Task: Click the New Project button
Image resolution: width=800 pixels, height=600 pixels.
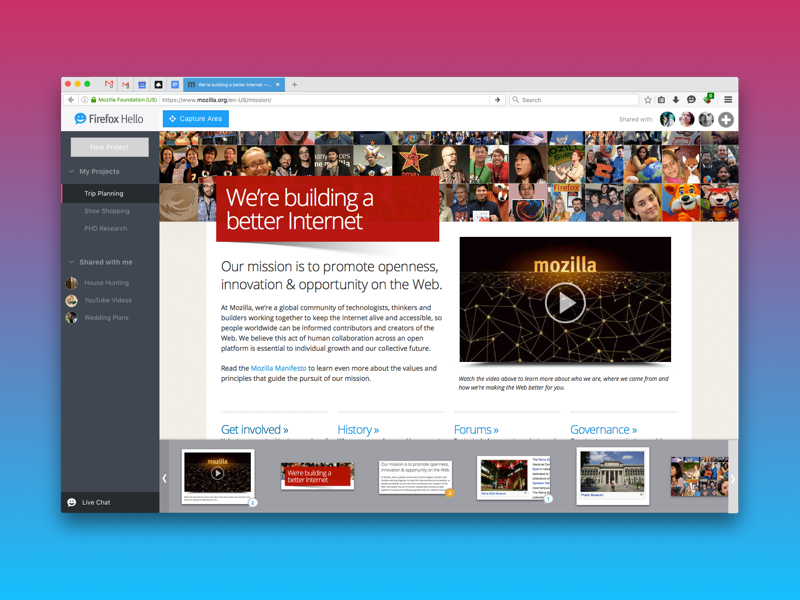Action: click(x=110, y=147)
